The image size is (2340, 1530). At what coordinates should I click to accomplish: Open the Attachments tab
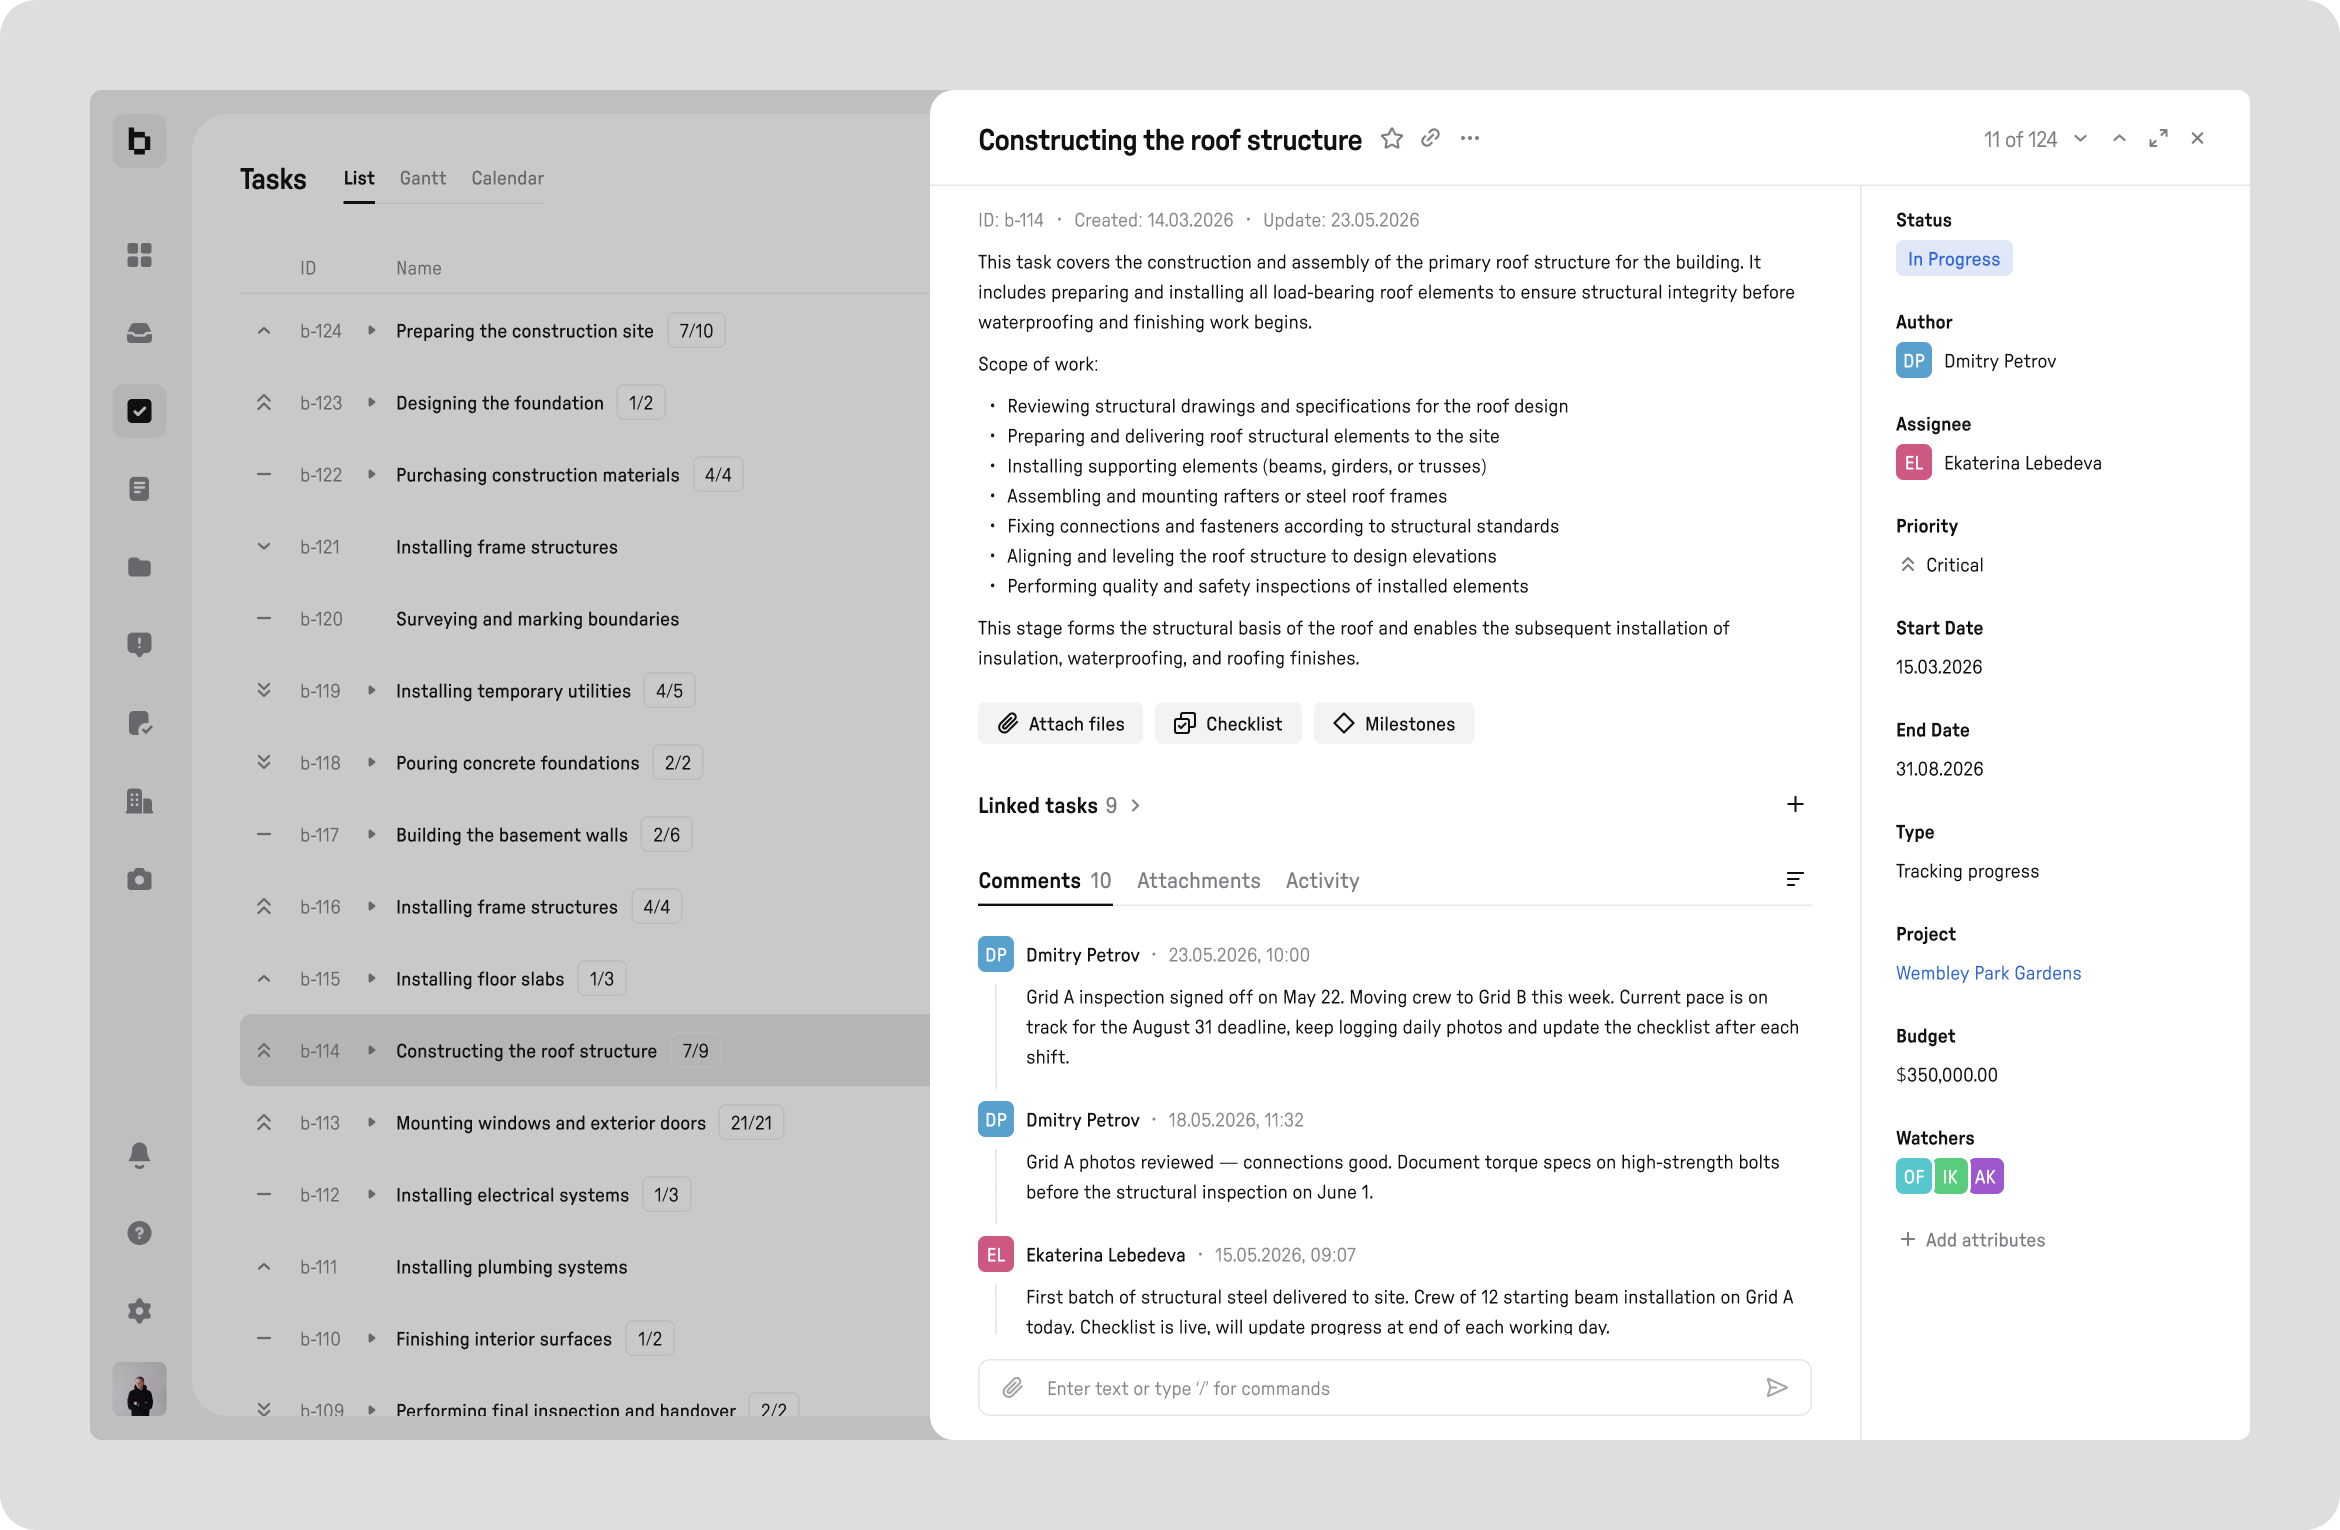click(x=1198, y=880)
